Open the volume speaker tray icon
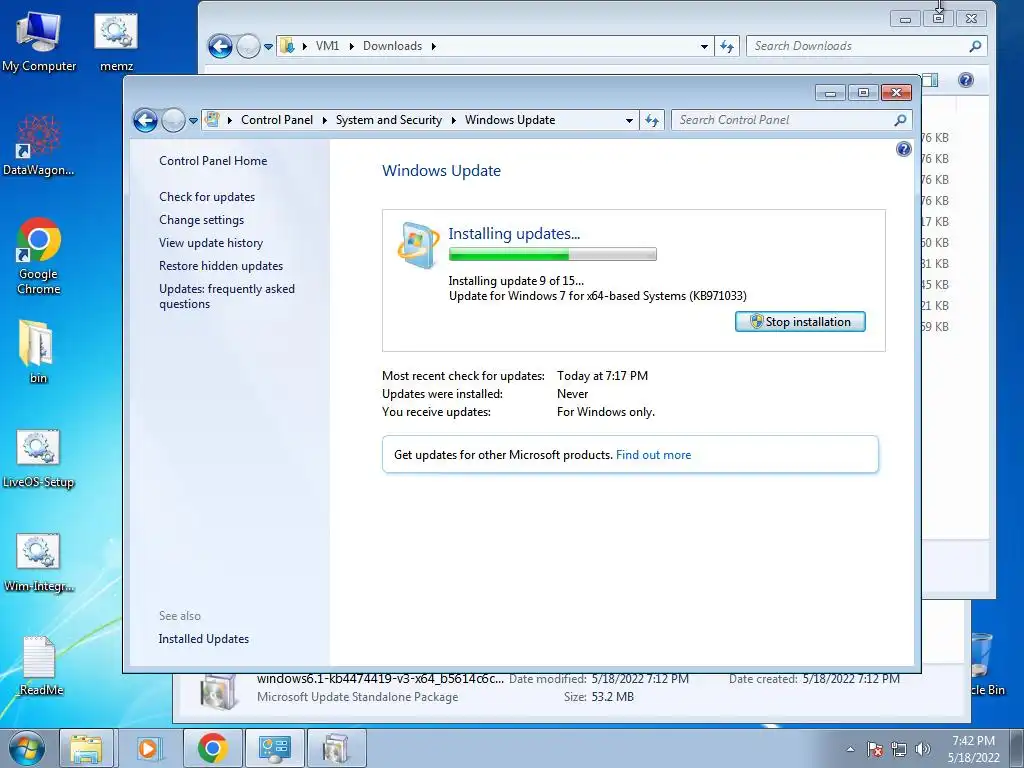The width and height of the screenshot is (1024, 768). [x=923, y=749]
